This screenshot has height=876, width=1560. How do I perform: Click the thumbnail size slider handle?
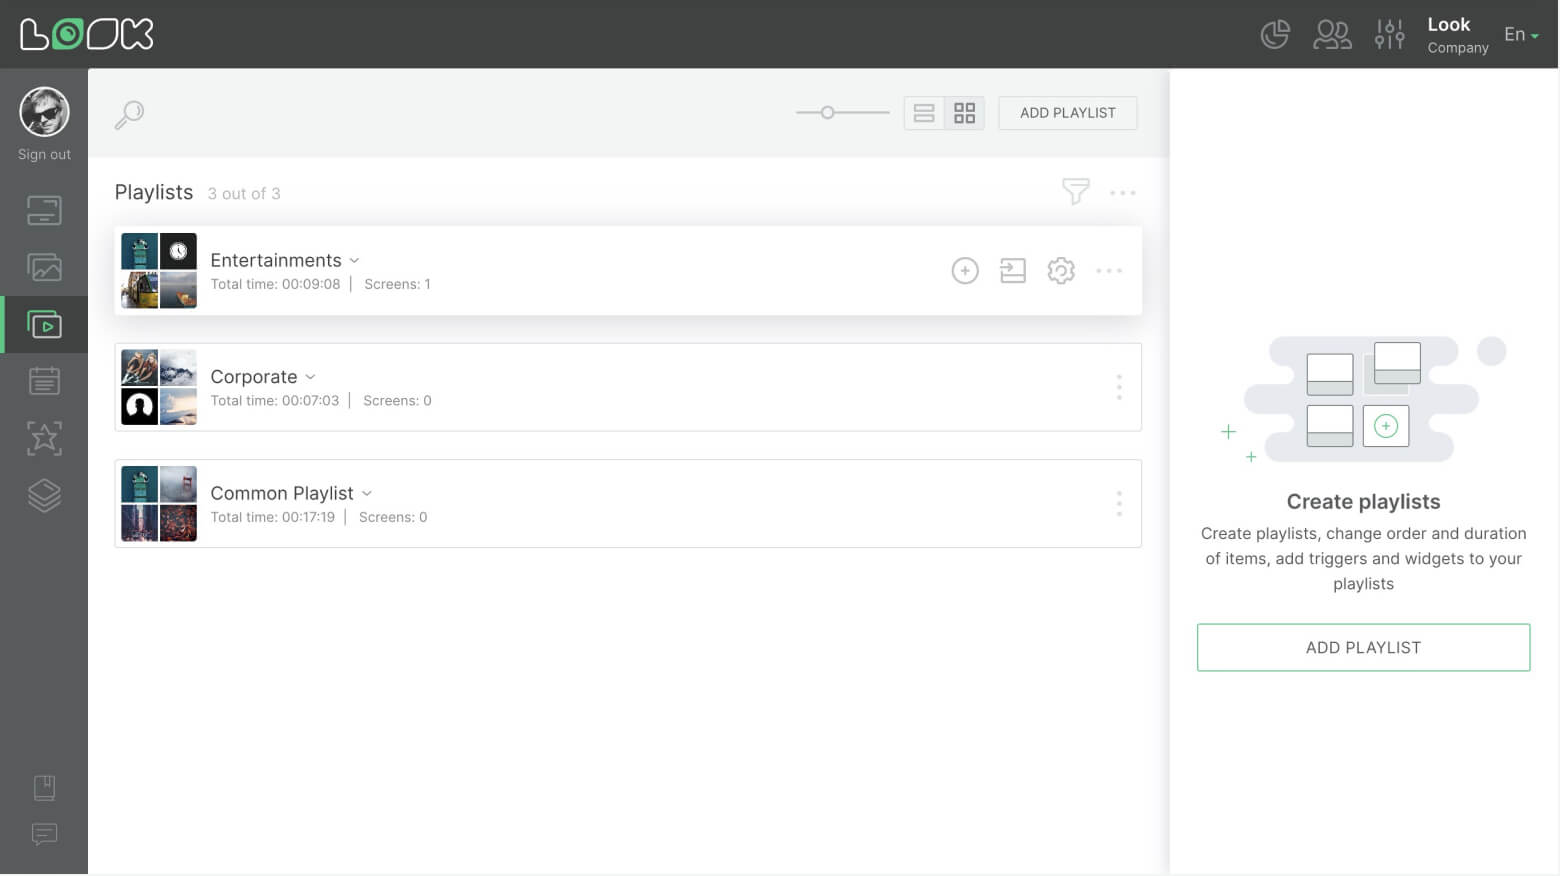[x=827, y=113]
